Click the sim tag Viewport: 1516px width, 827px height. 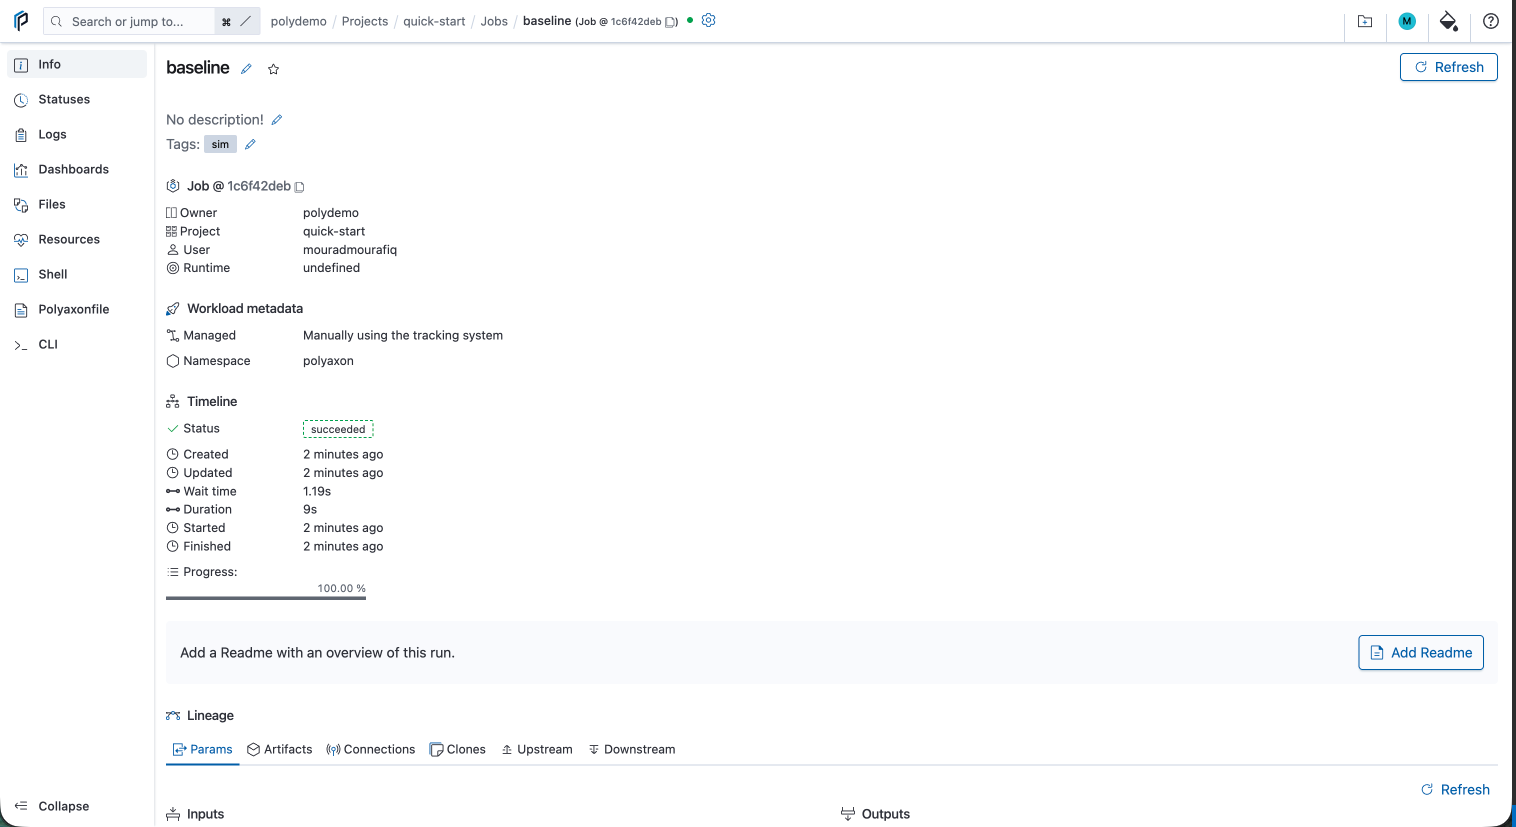[x=220, y=144]
